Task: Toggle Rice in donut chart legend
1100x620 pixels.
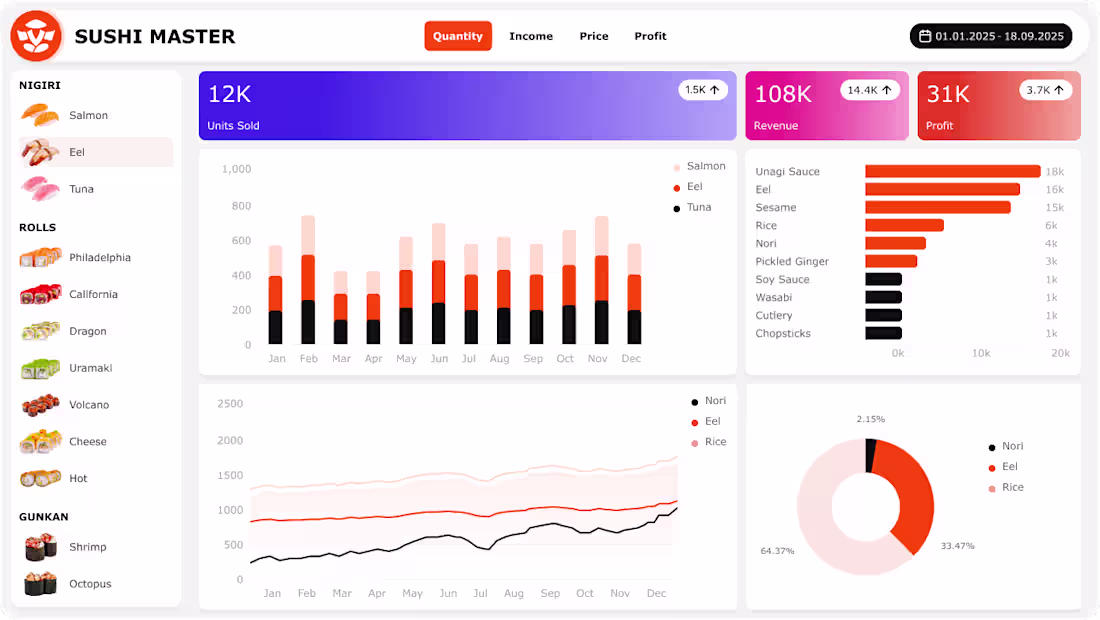Action: (x=1006, y=487)
